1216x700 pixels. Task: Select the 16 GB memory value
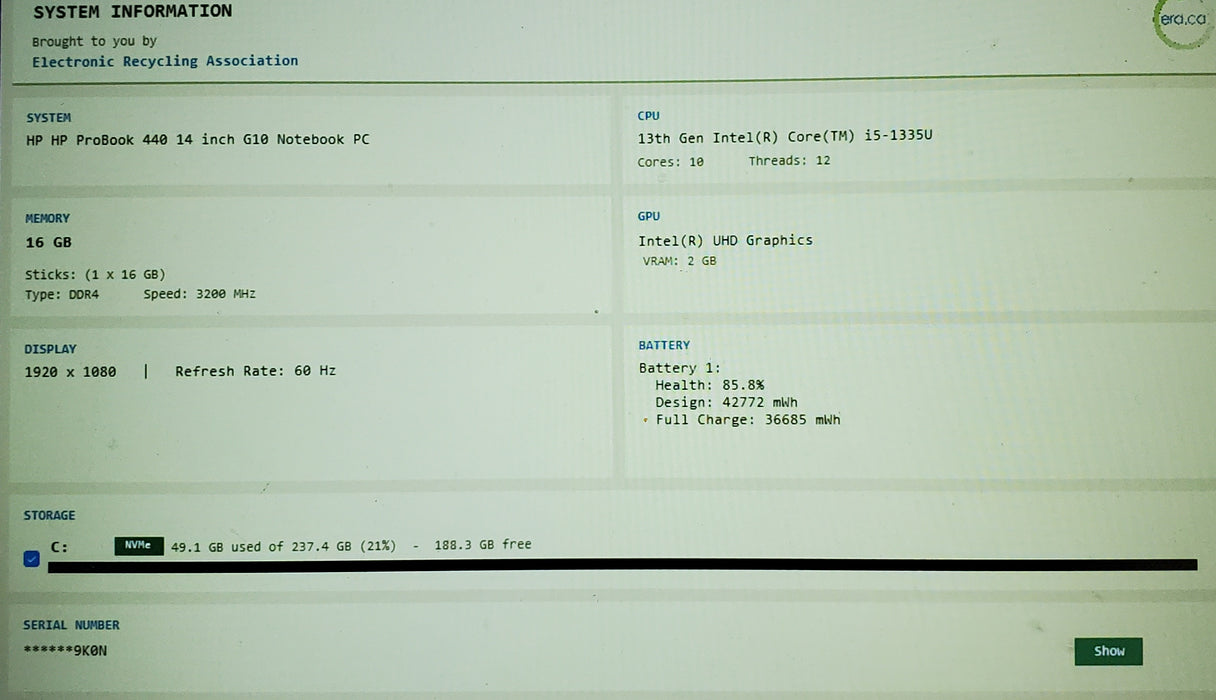(x=49, y=242)
